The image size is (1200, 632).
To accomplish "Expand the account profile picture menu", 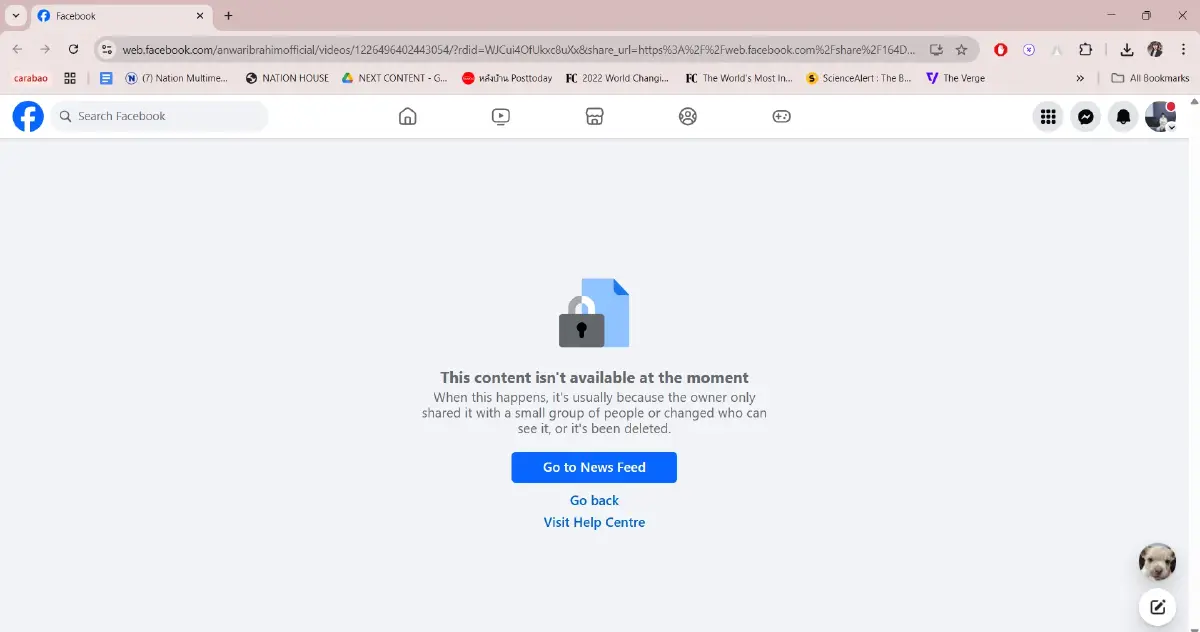I will (x=1160, y=117).
